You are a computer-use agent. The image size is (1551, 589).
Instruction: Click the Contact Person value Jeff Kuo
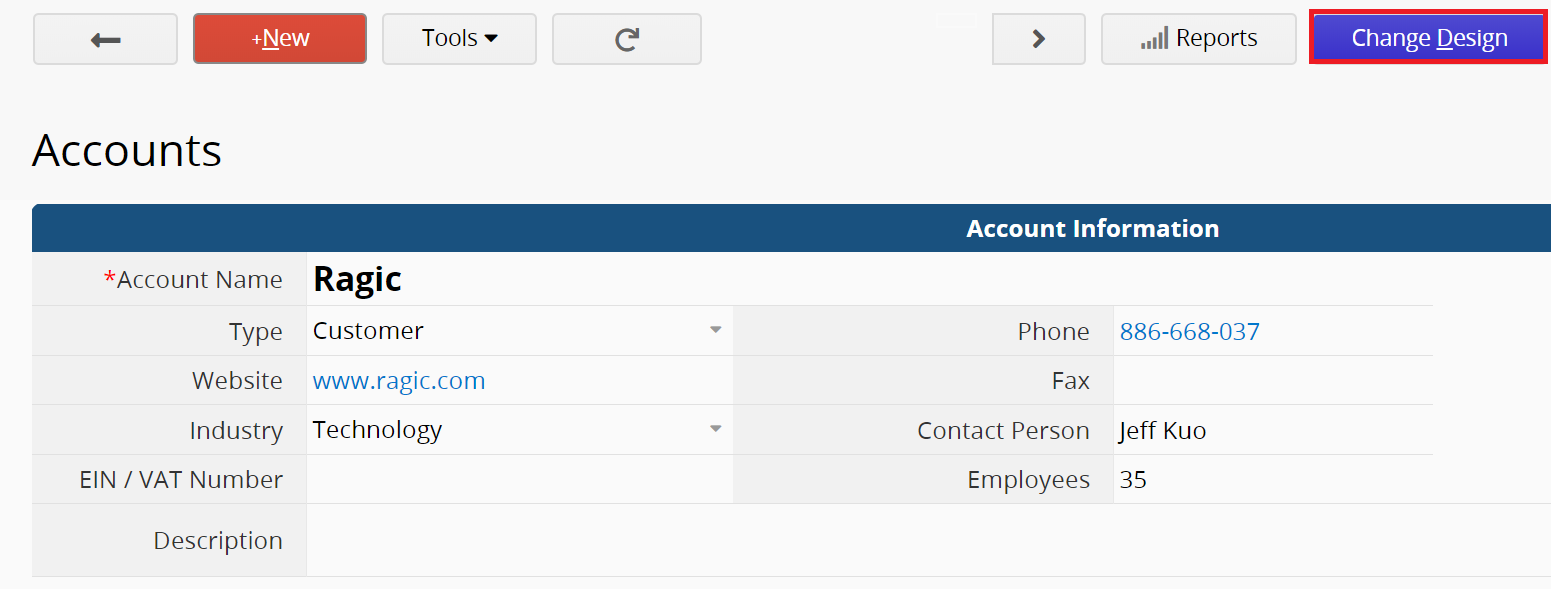coord(1162,430)
